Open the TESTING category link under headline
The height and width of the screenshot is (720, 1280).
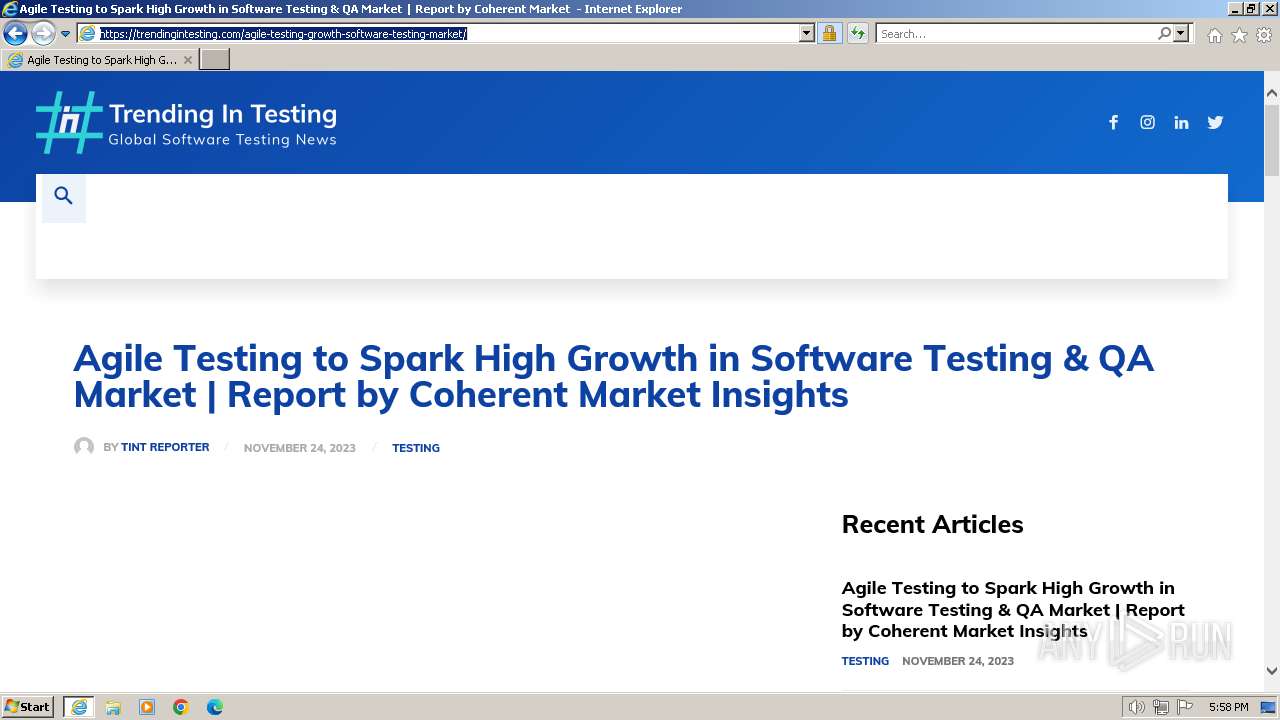pyautogui.click(x=416, y=448)
